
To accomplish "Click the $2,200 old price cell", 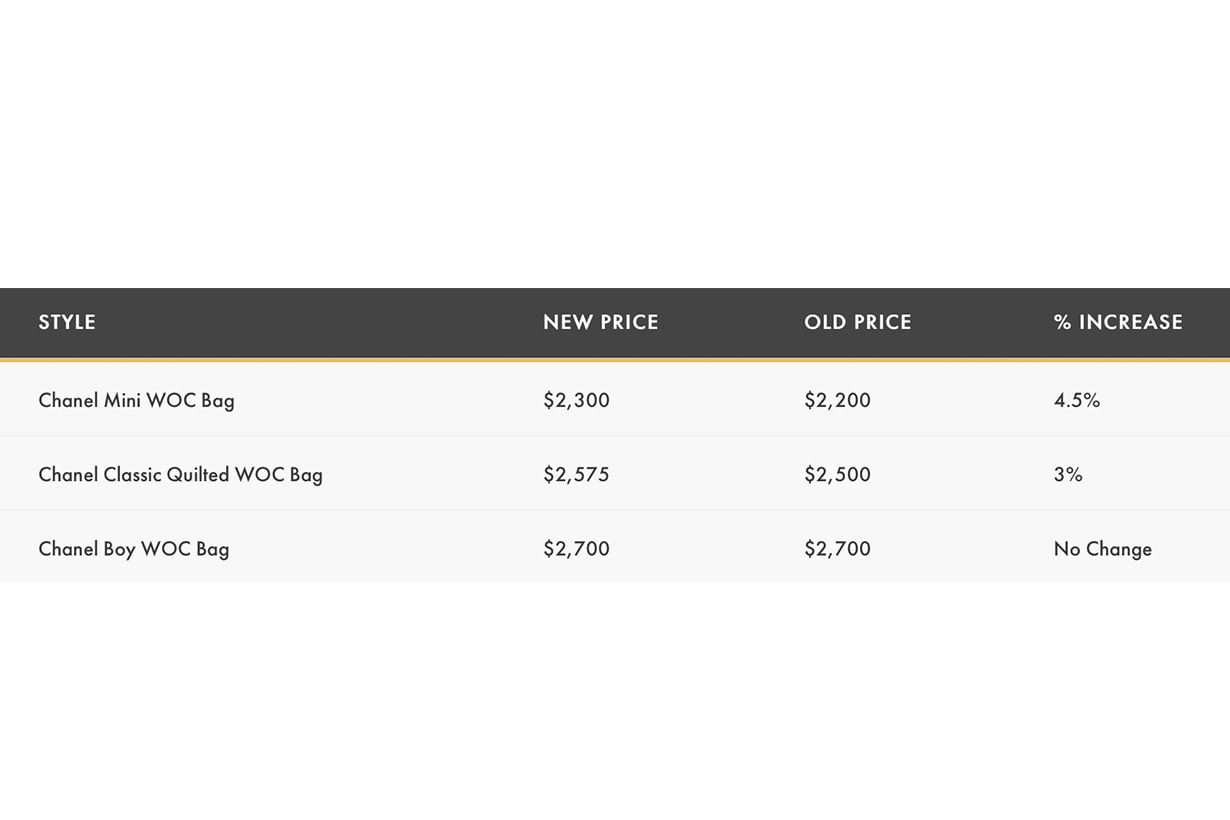I will [837, 400].
